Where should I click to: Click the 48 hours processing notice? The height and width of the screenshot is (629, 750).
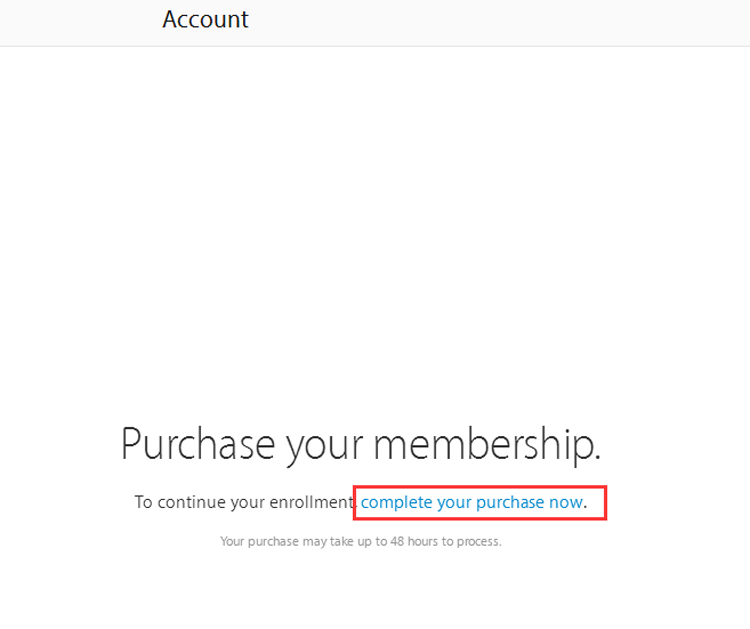pyautogui.click(x=361, y=542)
